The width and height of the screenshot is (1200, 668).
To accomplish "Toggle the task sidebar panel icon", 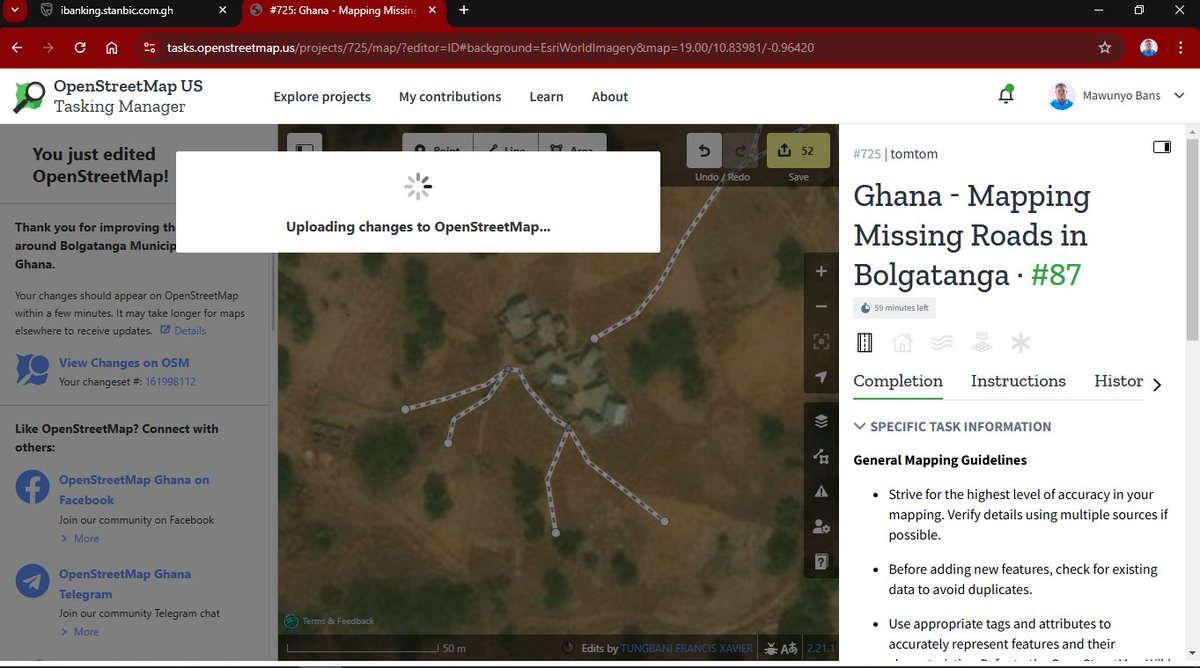I will click(x=1161, y=147).
